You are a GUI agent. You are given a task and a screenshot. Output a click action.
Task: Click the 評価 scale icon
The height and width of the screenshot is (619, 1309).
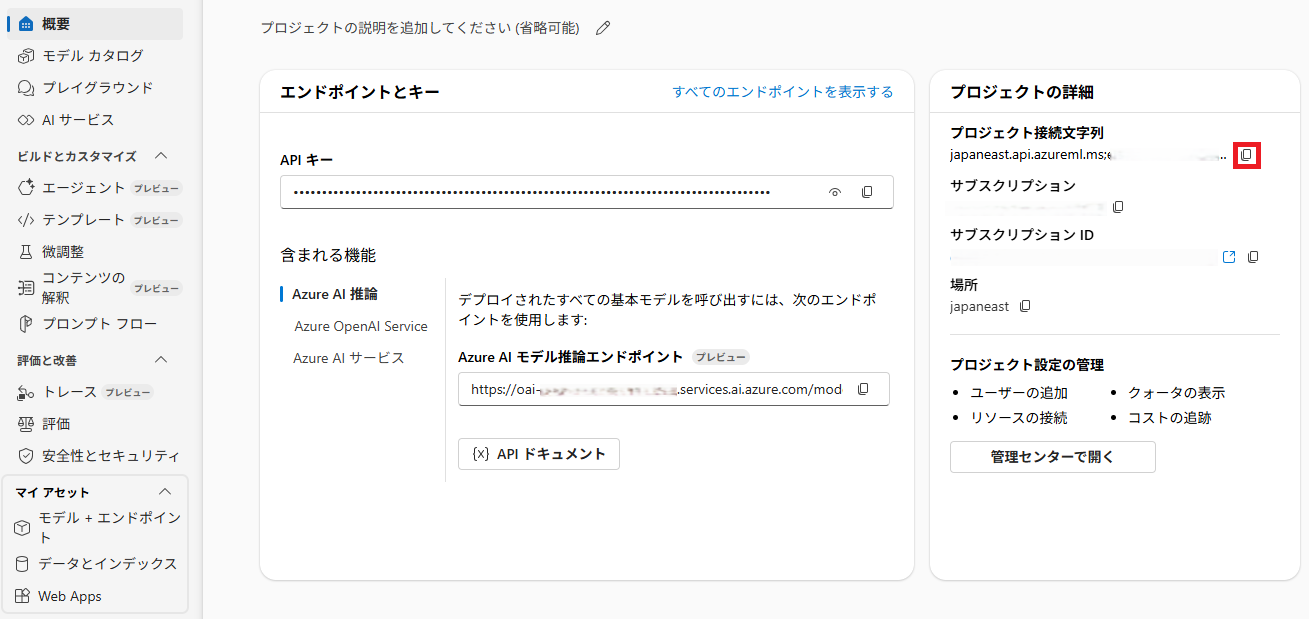(x=26, y=424)
